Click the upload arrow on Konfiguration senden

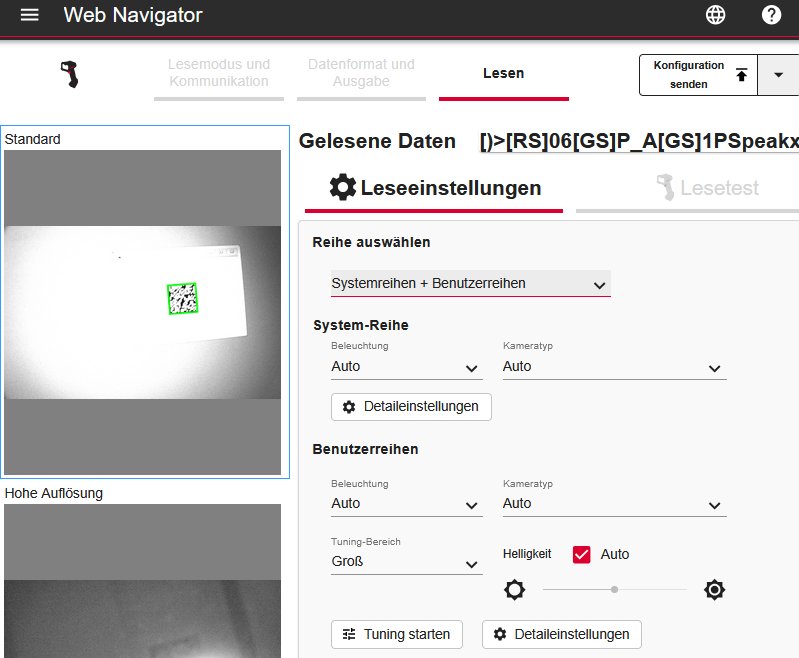pos(741,75)
